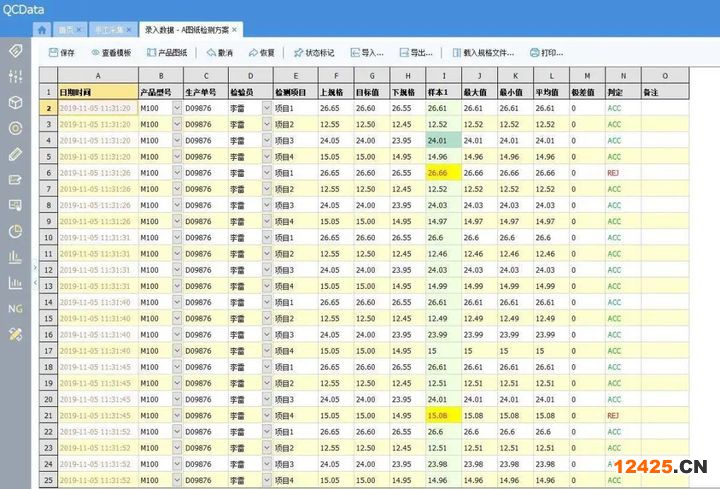Select the 备注 cell in row 3

pos(665,124)
